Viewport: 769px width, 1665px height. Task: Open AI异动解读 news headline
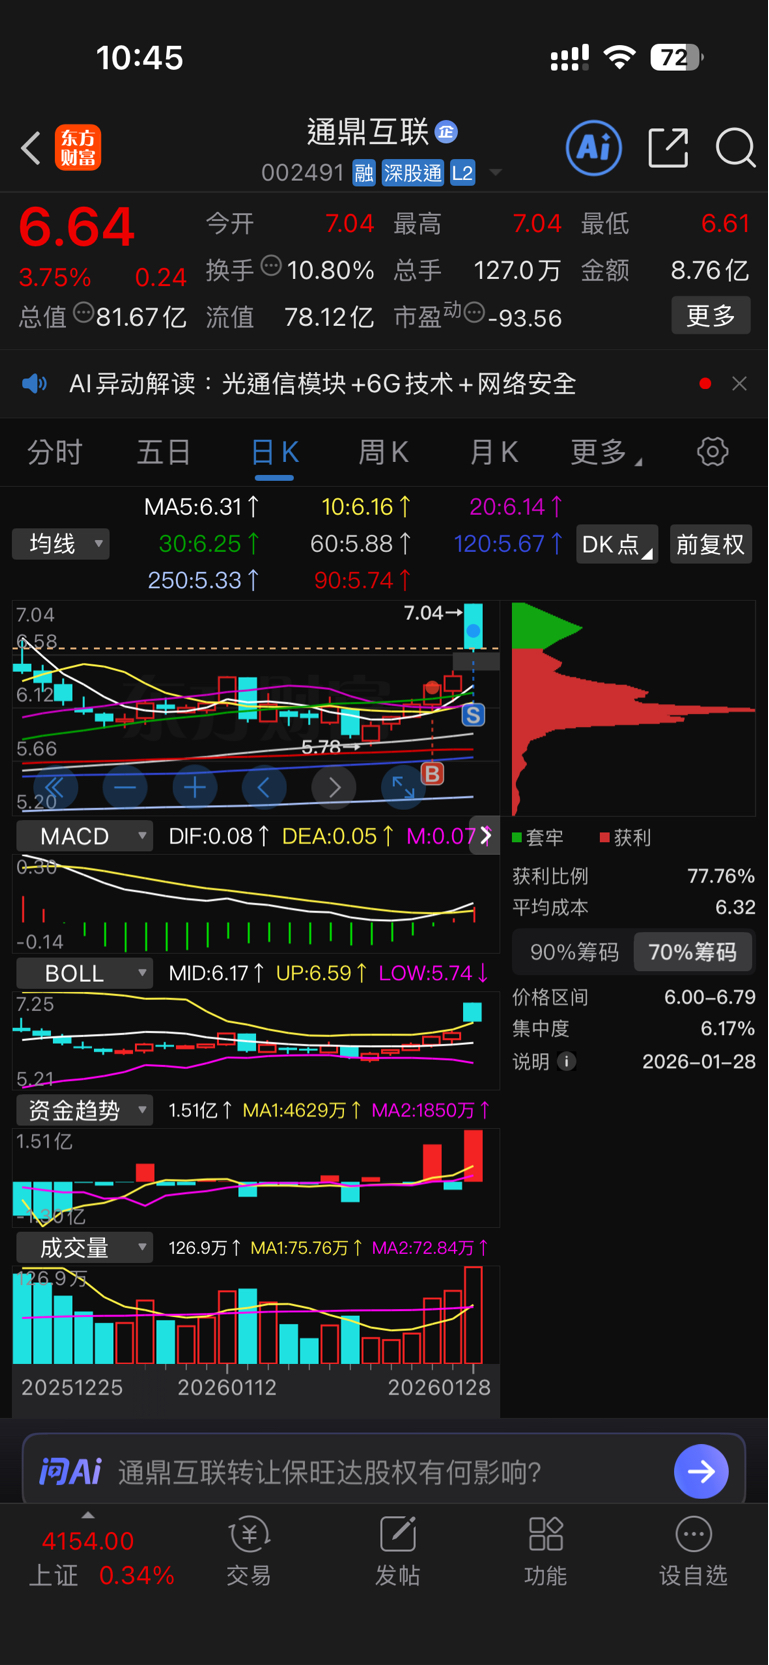[322, 384]
